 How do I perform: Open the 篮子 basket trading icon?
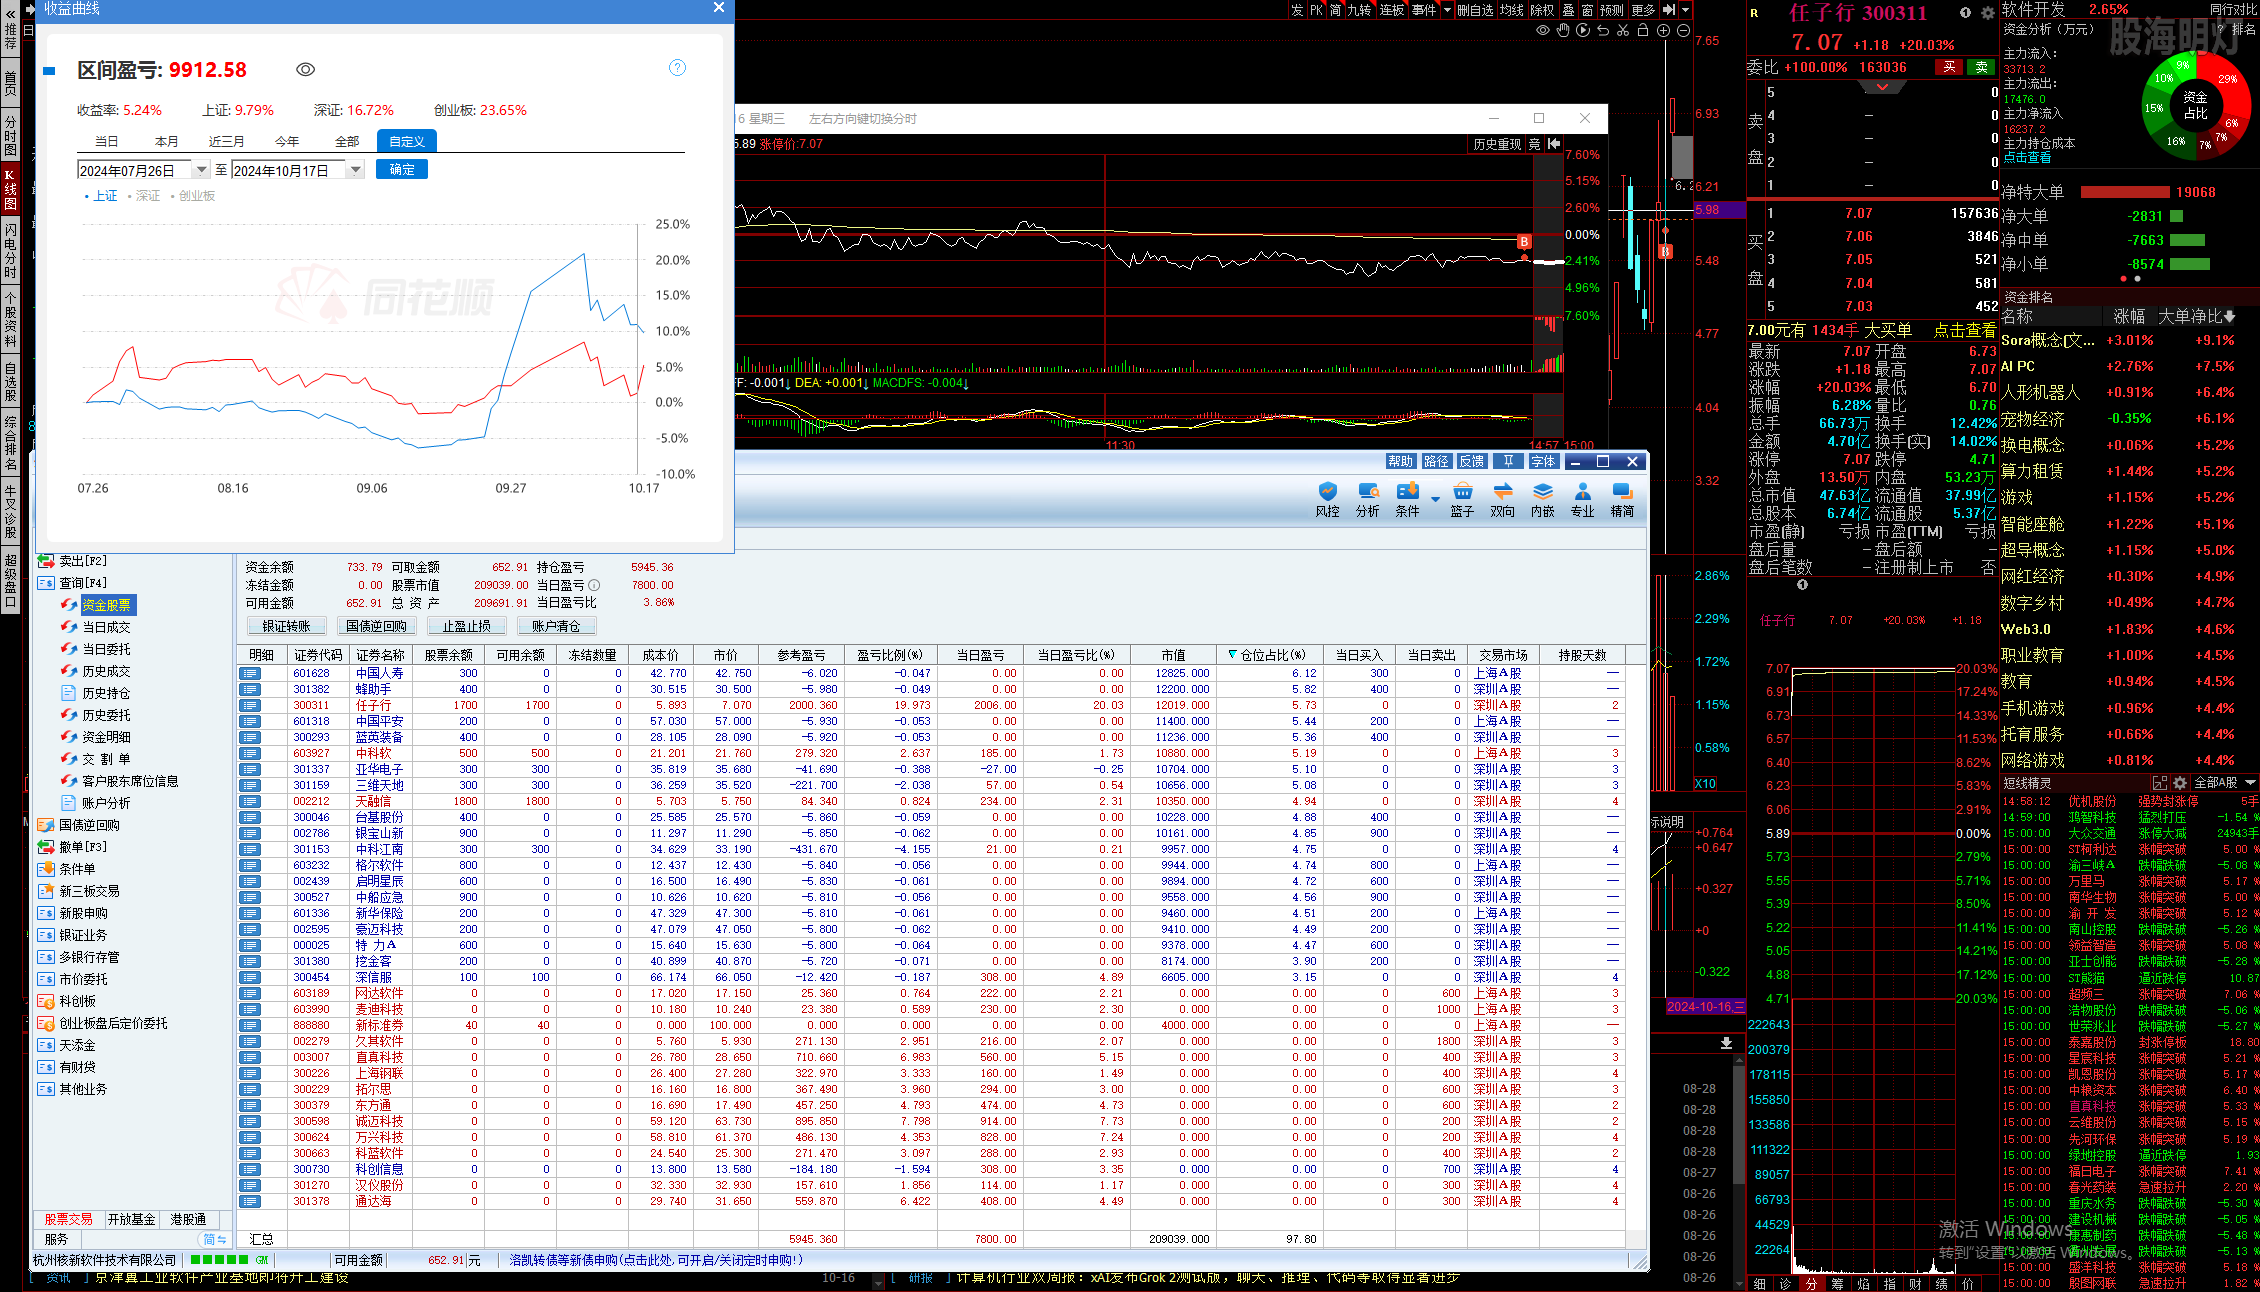click(x=1462, y=499)
